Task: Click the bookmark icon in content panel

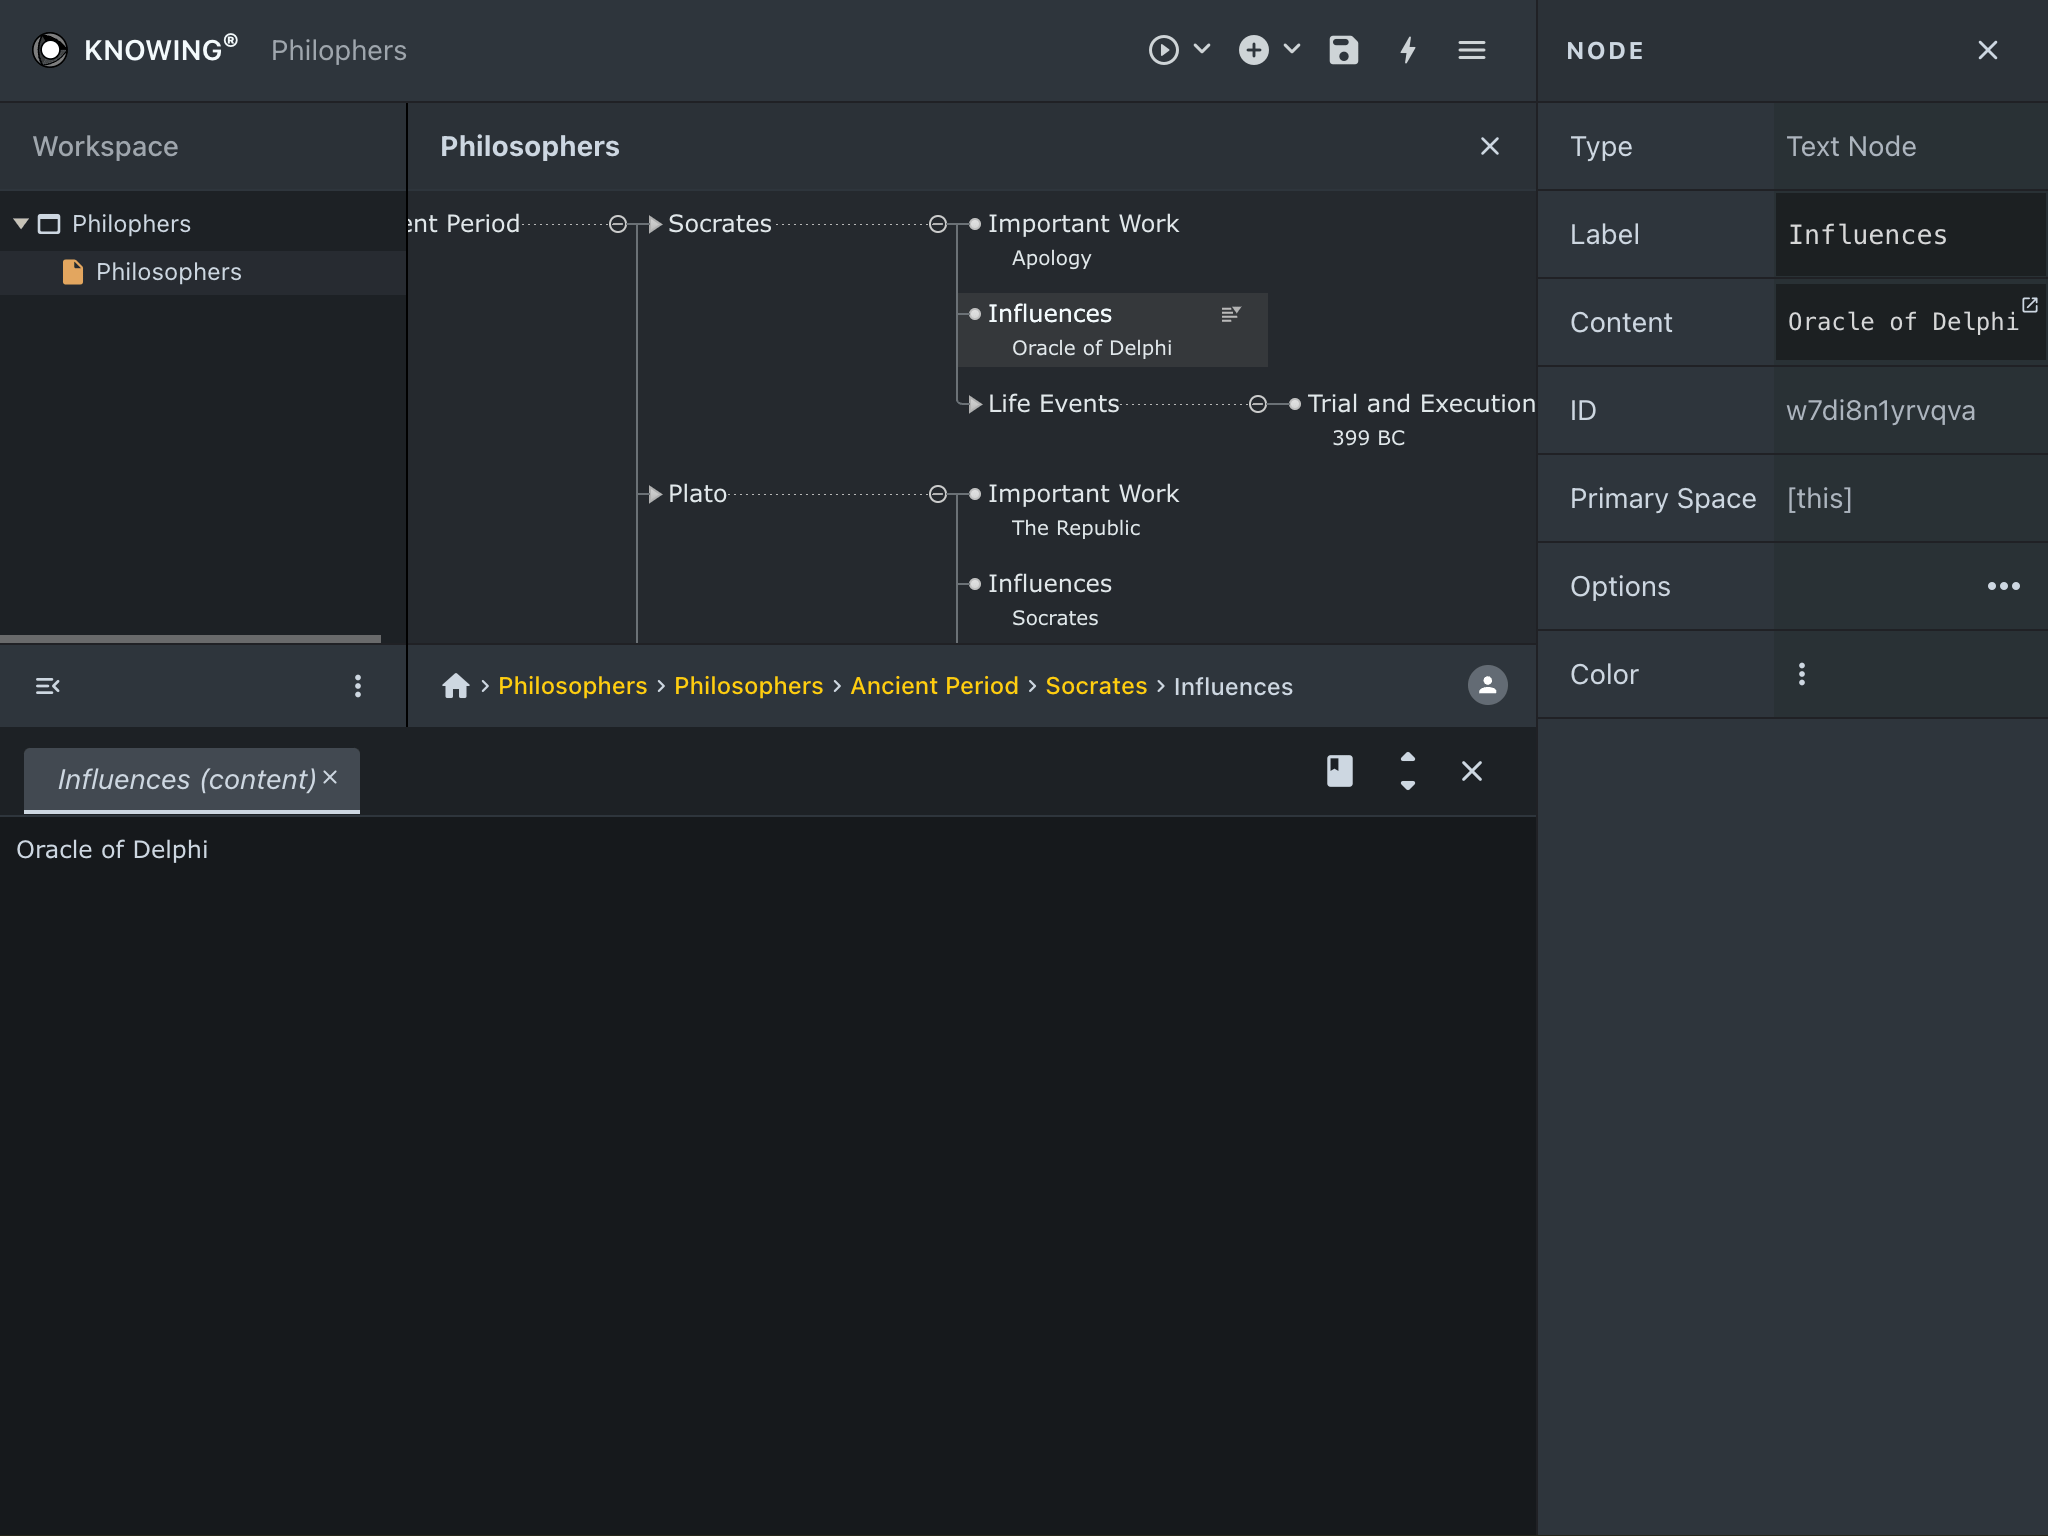Action: click(x=1339, y=771)
